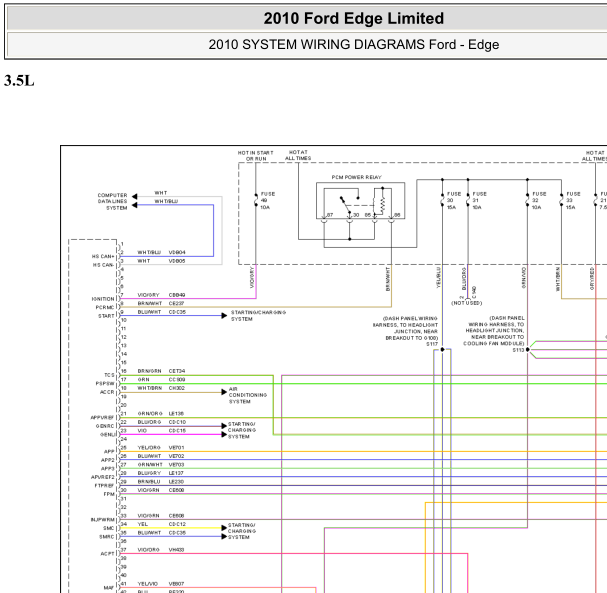Click the 'VIO/GRY' wire color at pin 7
Image resolution: width=607 pixels, height=593 pixels.
(148, 295)
